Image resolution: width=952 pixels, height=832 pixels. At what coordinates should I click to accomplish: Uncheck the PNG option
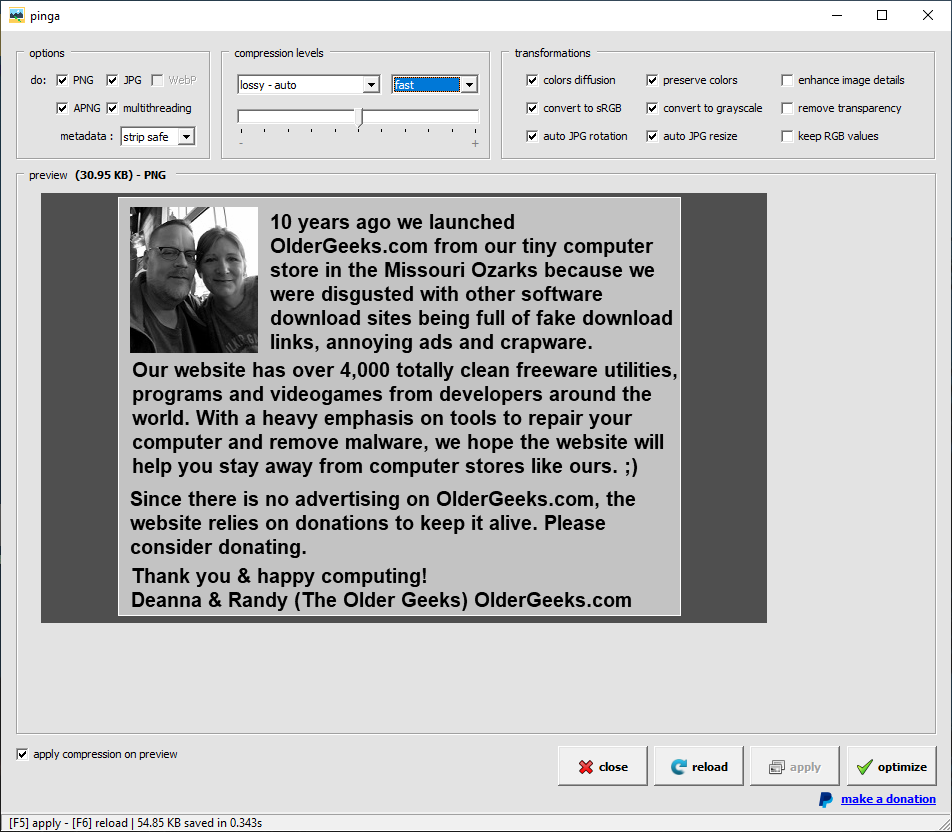point(62,80)
